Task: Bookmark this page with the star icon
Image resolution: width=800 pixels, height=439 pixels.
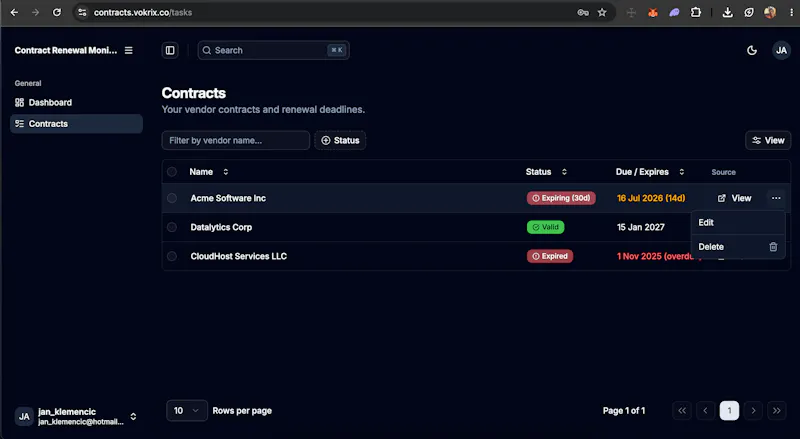Action: click(602, 12)
